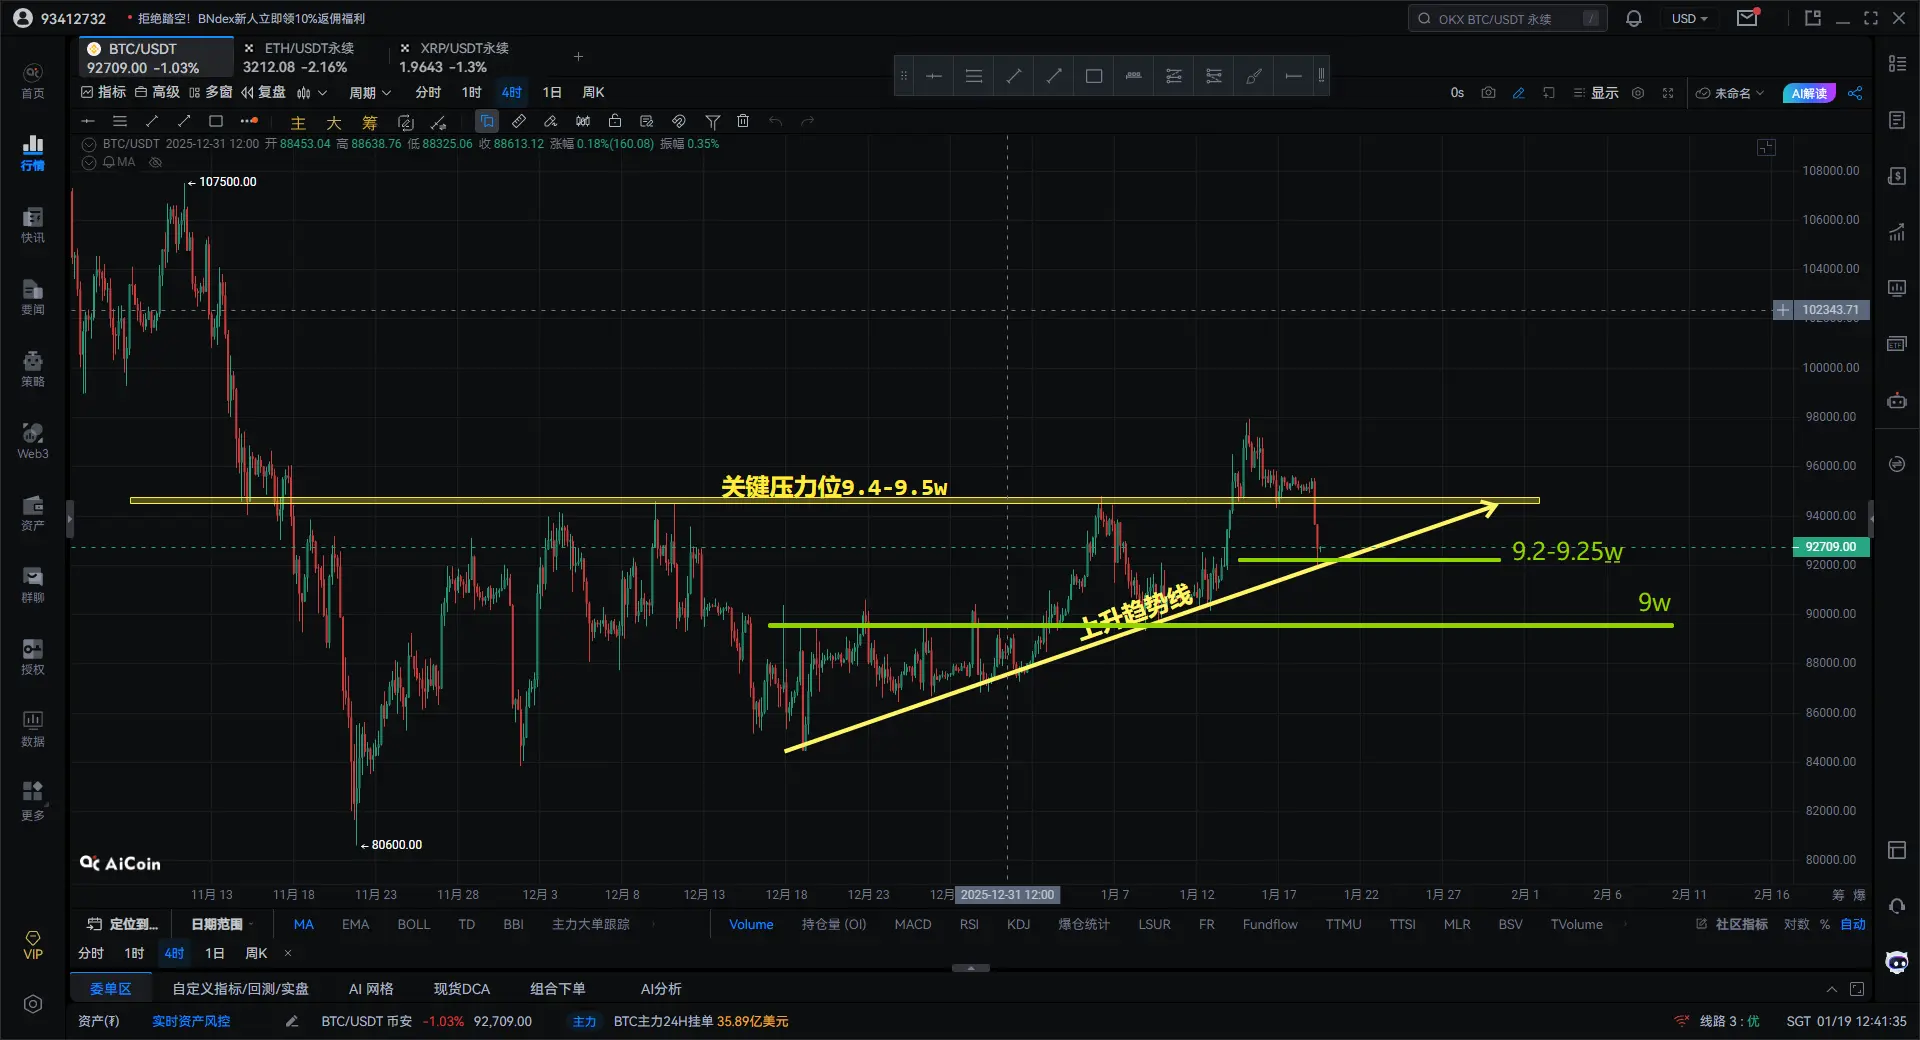Open the AI分析 tab
Image resolution: width=1920 pixels, height=1040 pixels.
[x=661, y=989]
